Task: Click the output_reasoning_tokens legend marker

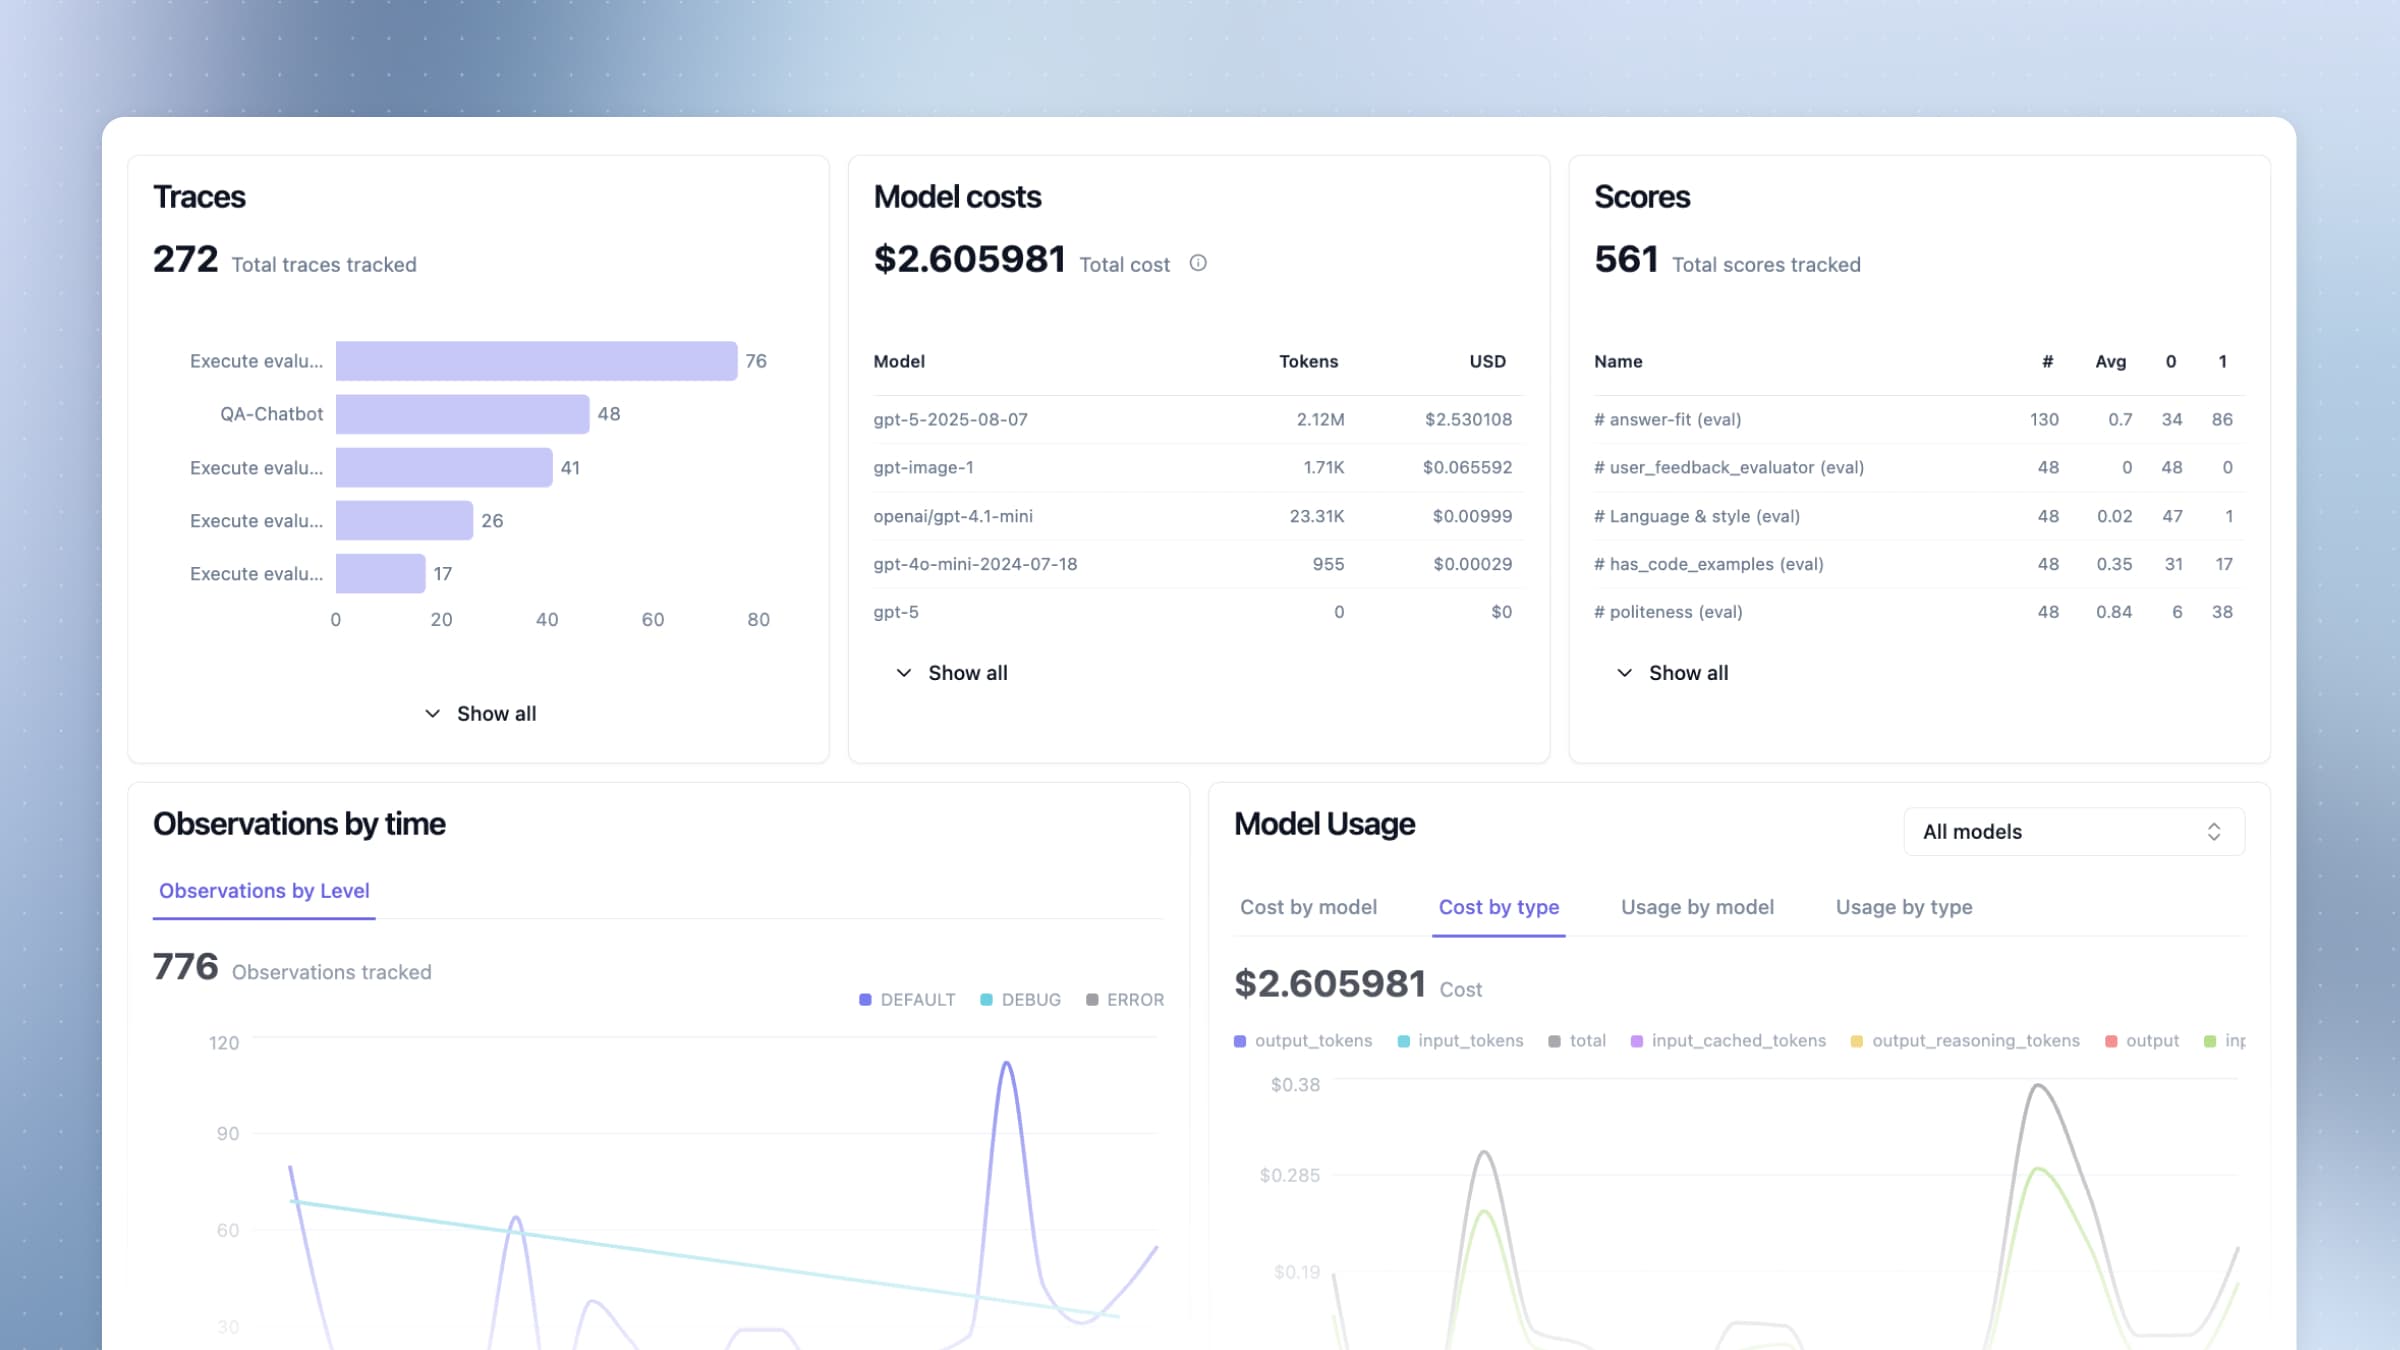Action: pos(1856,1040)
